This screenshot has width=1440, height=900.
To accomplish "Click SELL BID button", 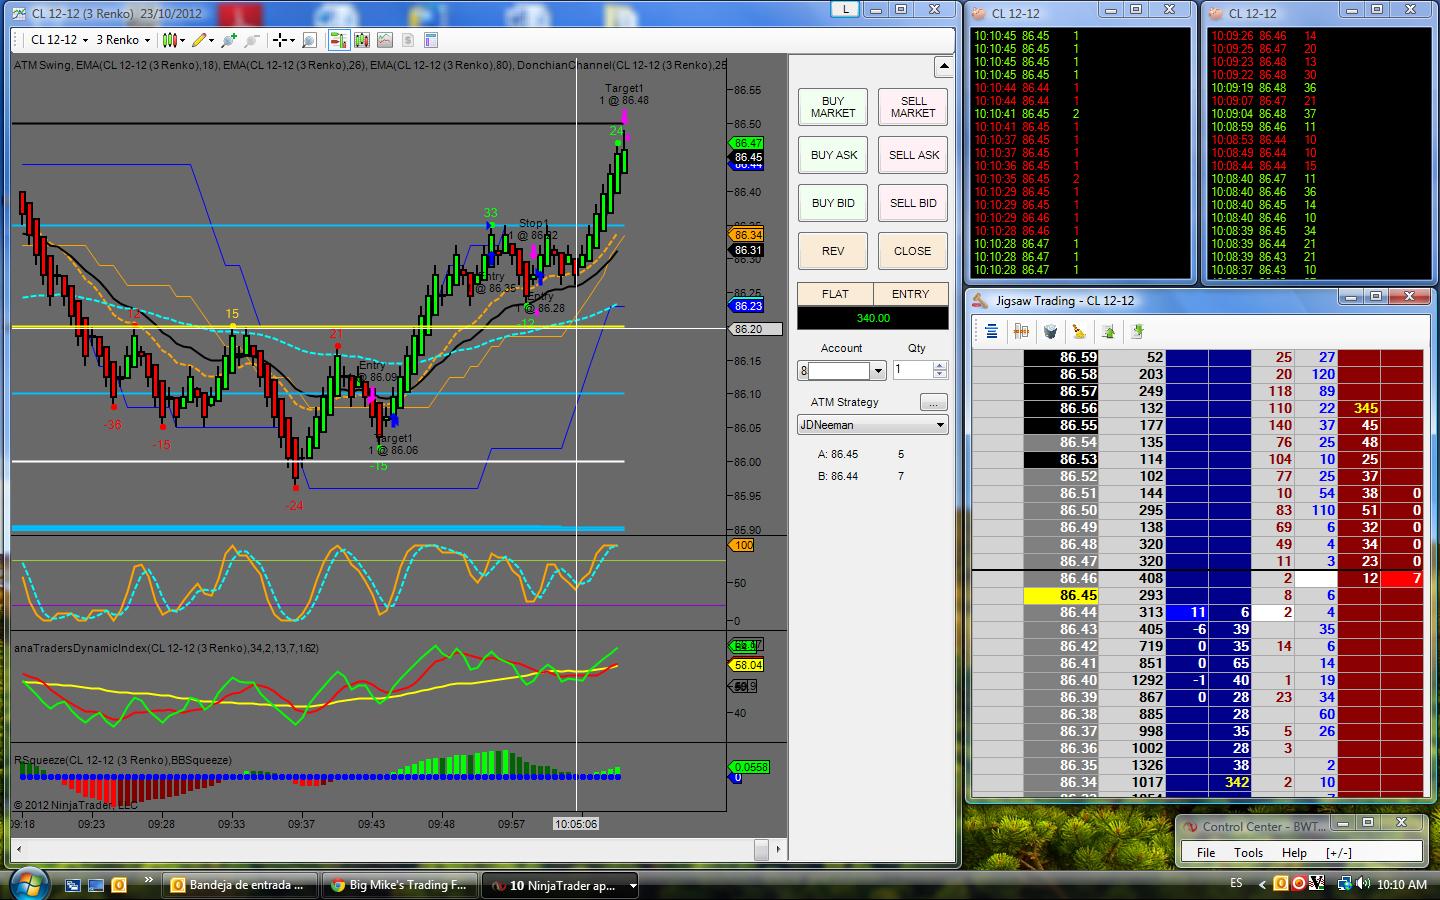I will point(913,203).
